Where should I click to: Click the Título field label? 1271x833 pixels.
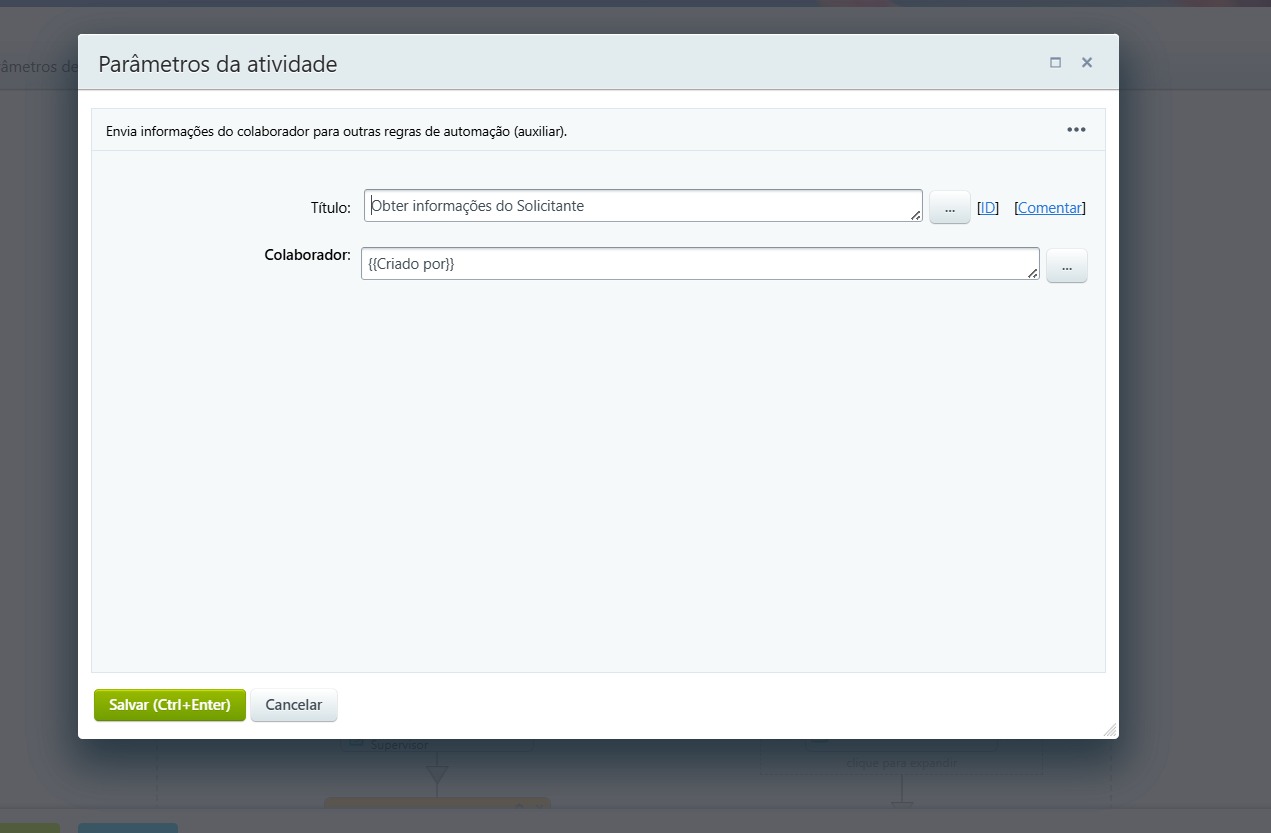[x=329, y=208]
